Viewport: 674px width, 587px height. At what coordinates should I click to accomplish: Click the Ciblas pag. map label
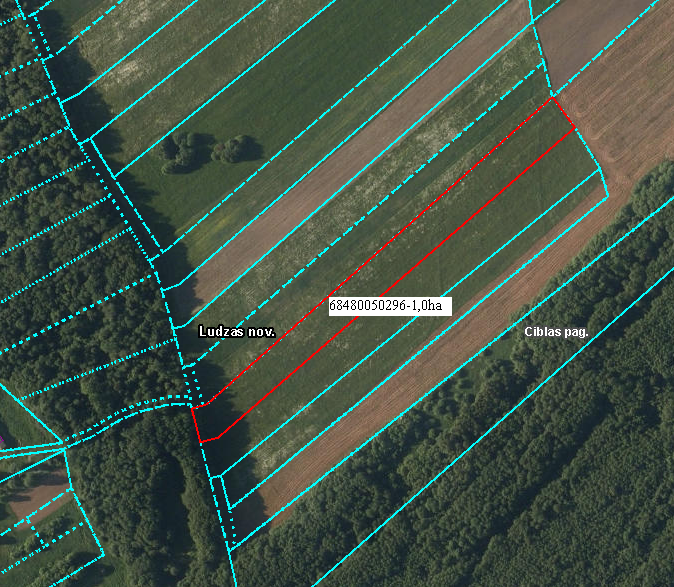tap(556, 332)
